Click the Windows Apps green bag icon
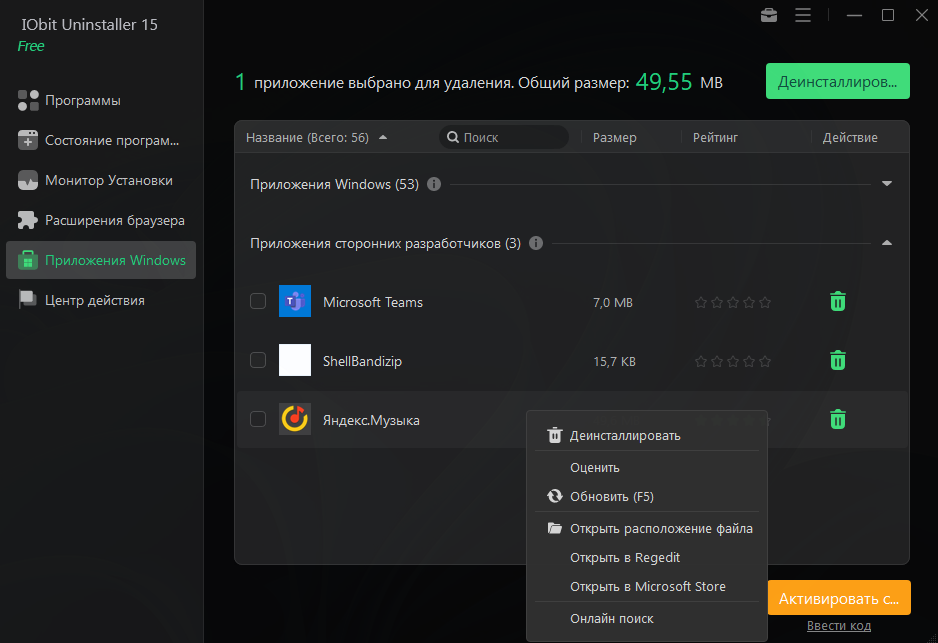938x643 pixels. 28,260
